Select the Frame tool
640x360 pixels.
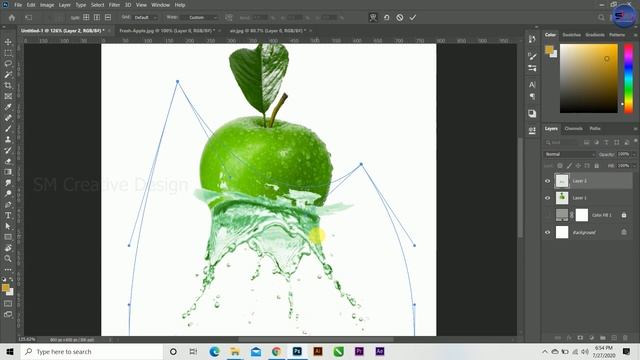[x=8, y=96]
